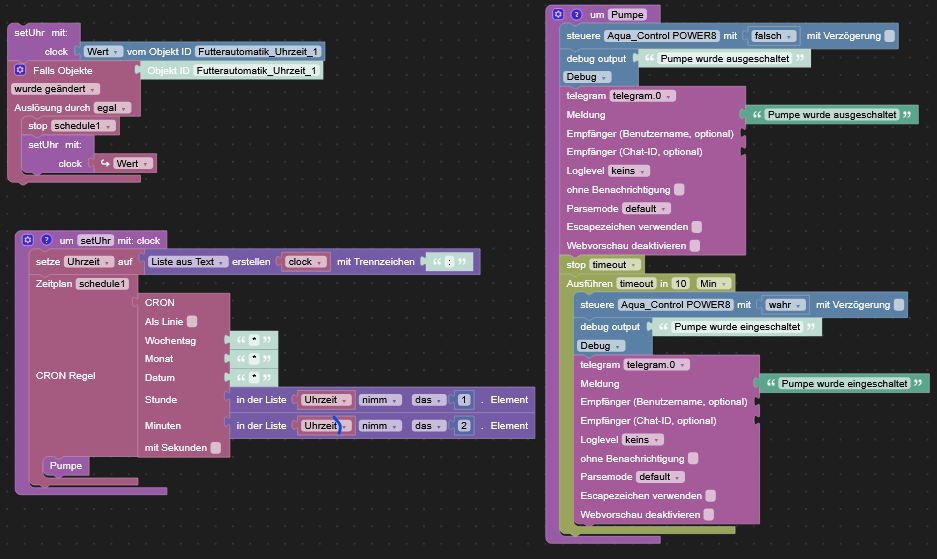Open the falsch boolean dropdown
Image resolution: width=937 pixels, height=559 pixels.
tap(774, 36)
